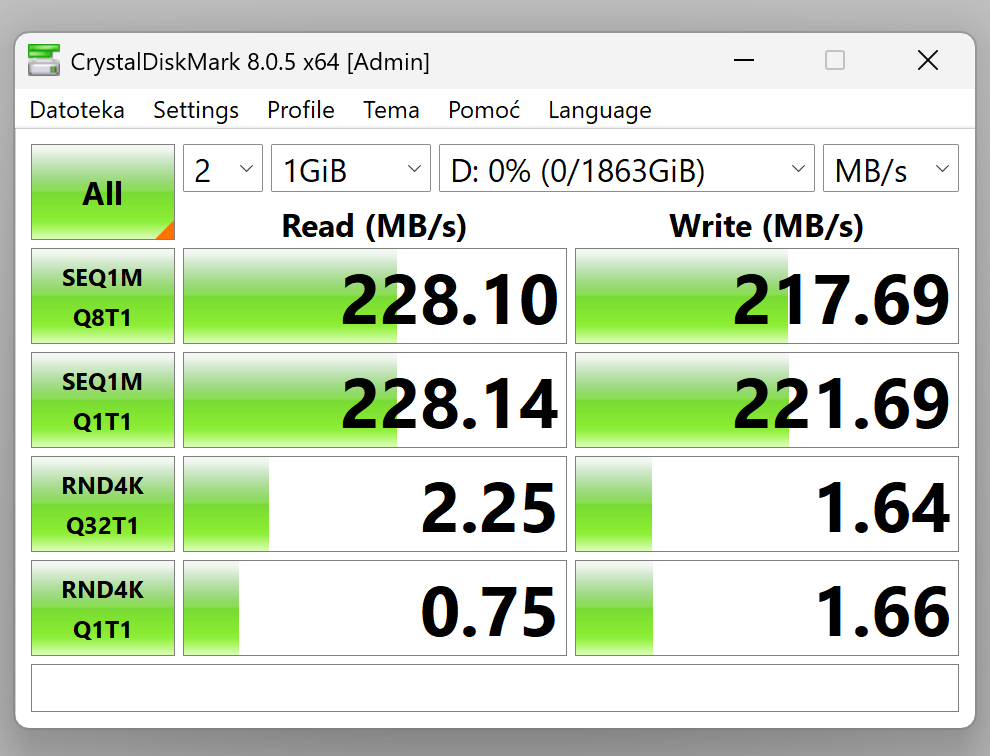
Task: Open the Datoteka menu
Action: coord(77,110)
